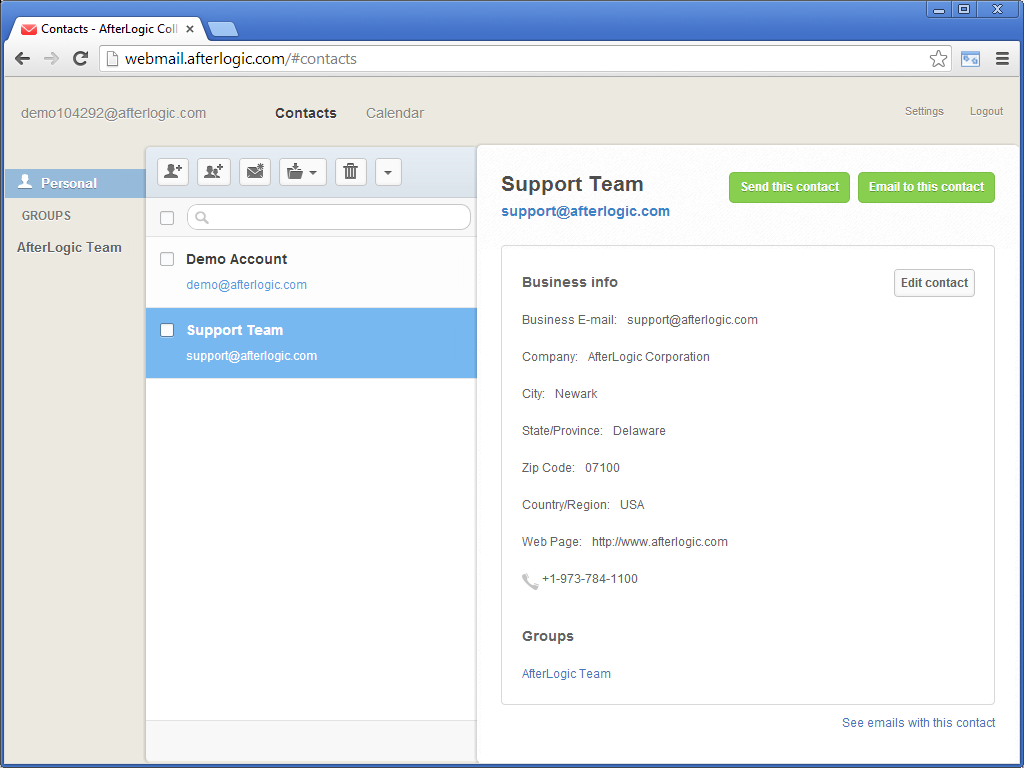Click the country value USA
The image size is (1024, 768).
[x=632, y=505]
